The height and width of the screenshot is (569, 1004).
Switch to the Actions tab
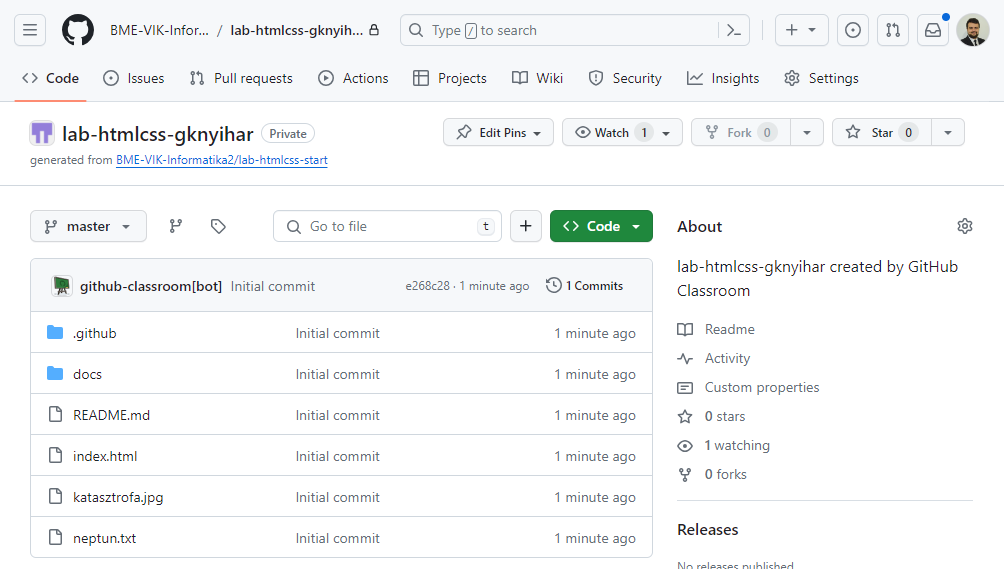[x=353, y=78]
